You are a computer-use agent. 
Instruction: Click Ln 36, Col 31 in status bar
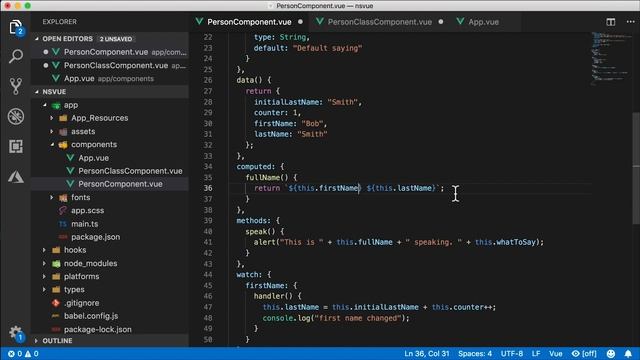tap(427, 353)
